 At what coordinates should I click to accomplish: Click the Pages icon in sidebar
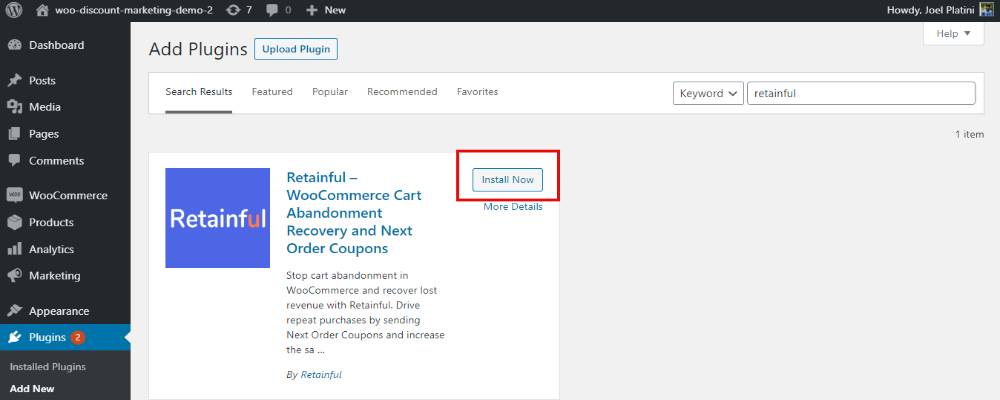coord(15,134)
